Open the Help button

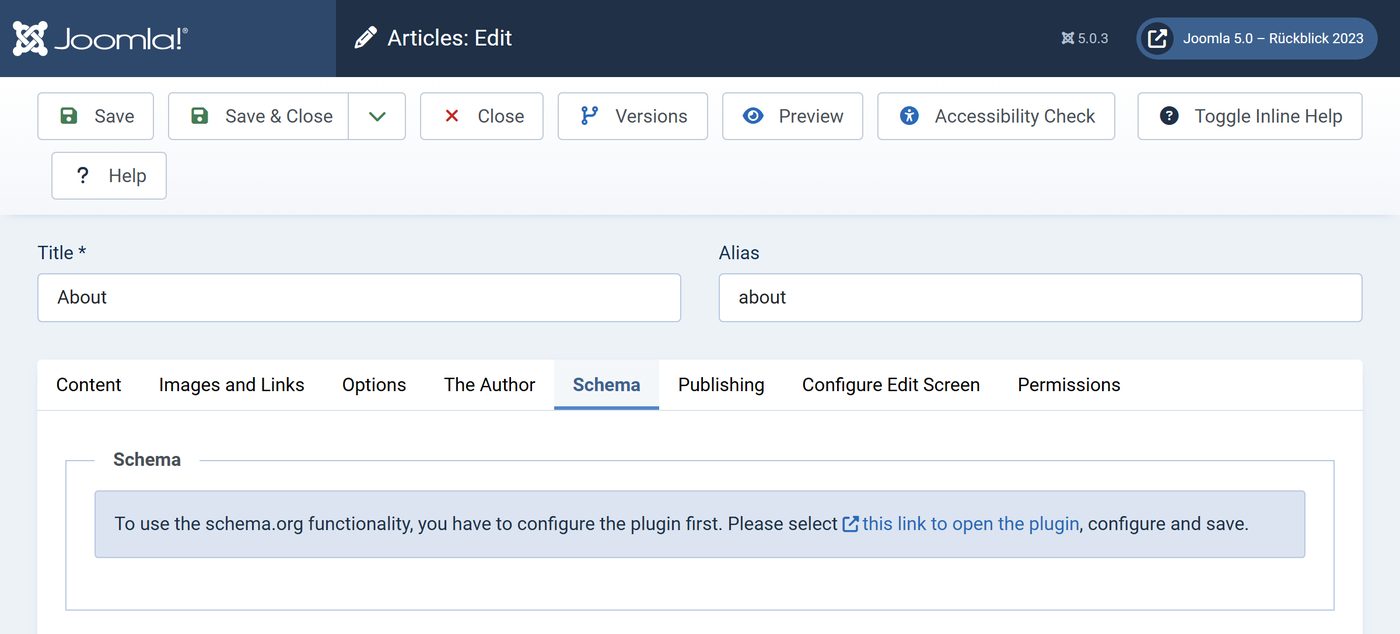(x=109, y=176)
